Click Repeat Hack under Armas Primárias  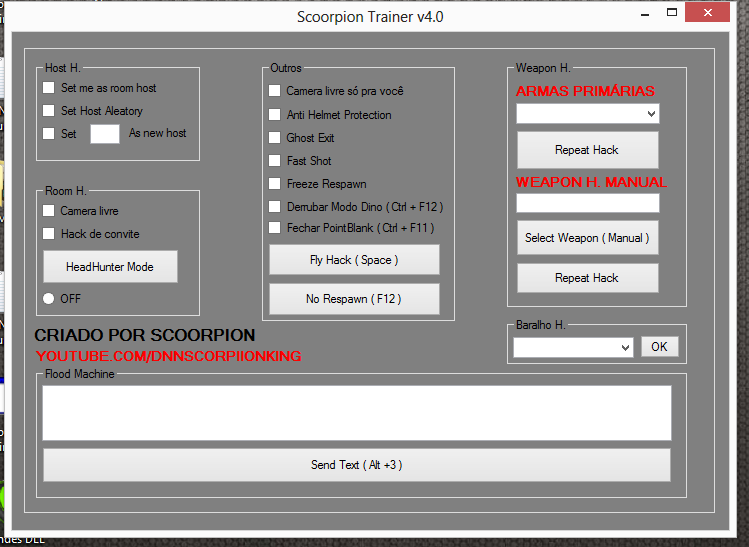click(x=588, y=150)
